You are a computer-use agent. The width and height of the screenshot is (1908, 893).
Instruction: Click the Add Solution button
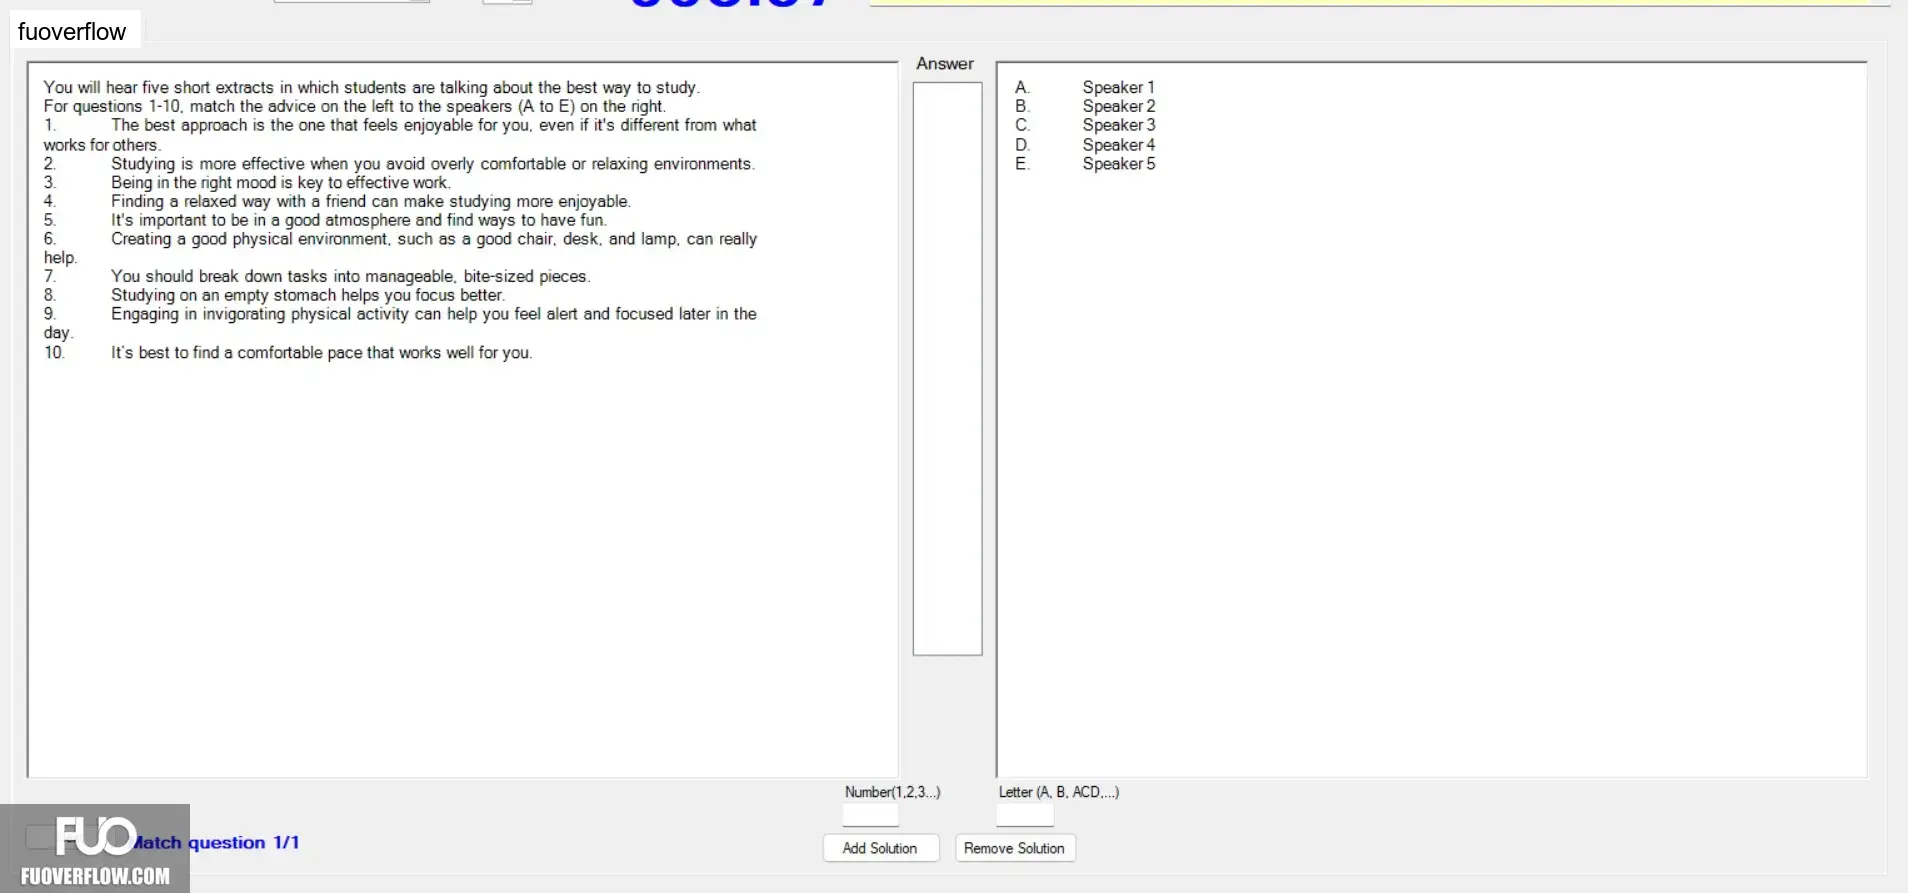point(880,848)
